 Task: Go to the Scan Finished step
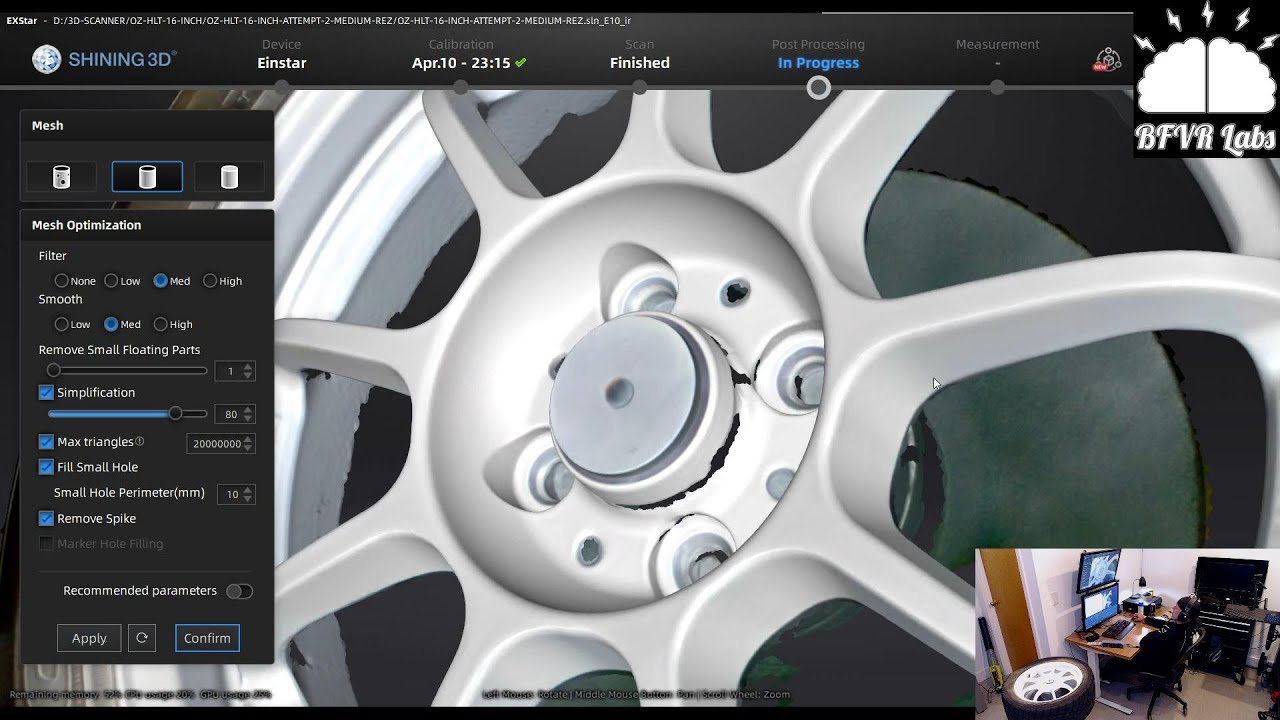click(x=640, y=54)
